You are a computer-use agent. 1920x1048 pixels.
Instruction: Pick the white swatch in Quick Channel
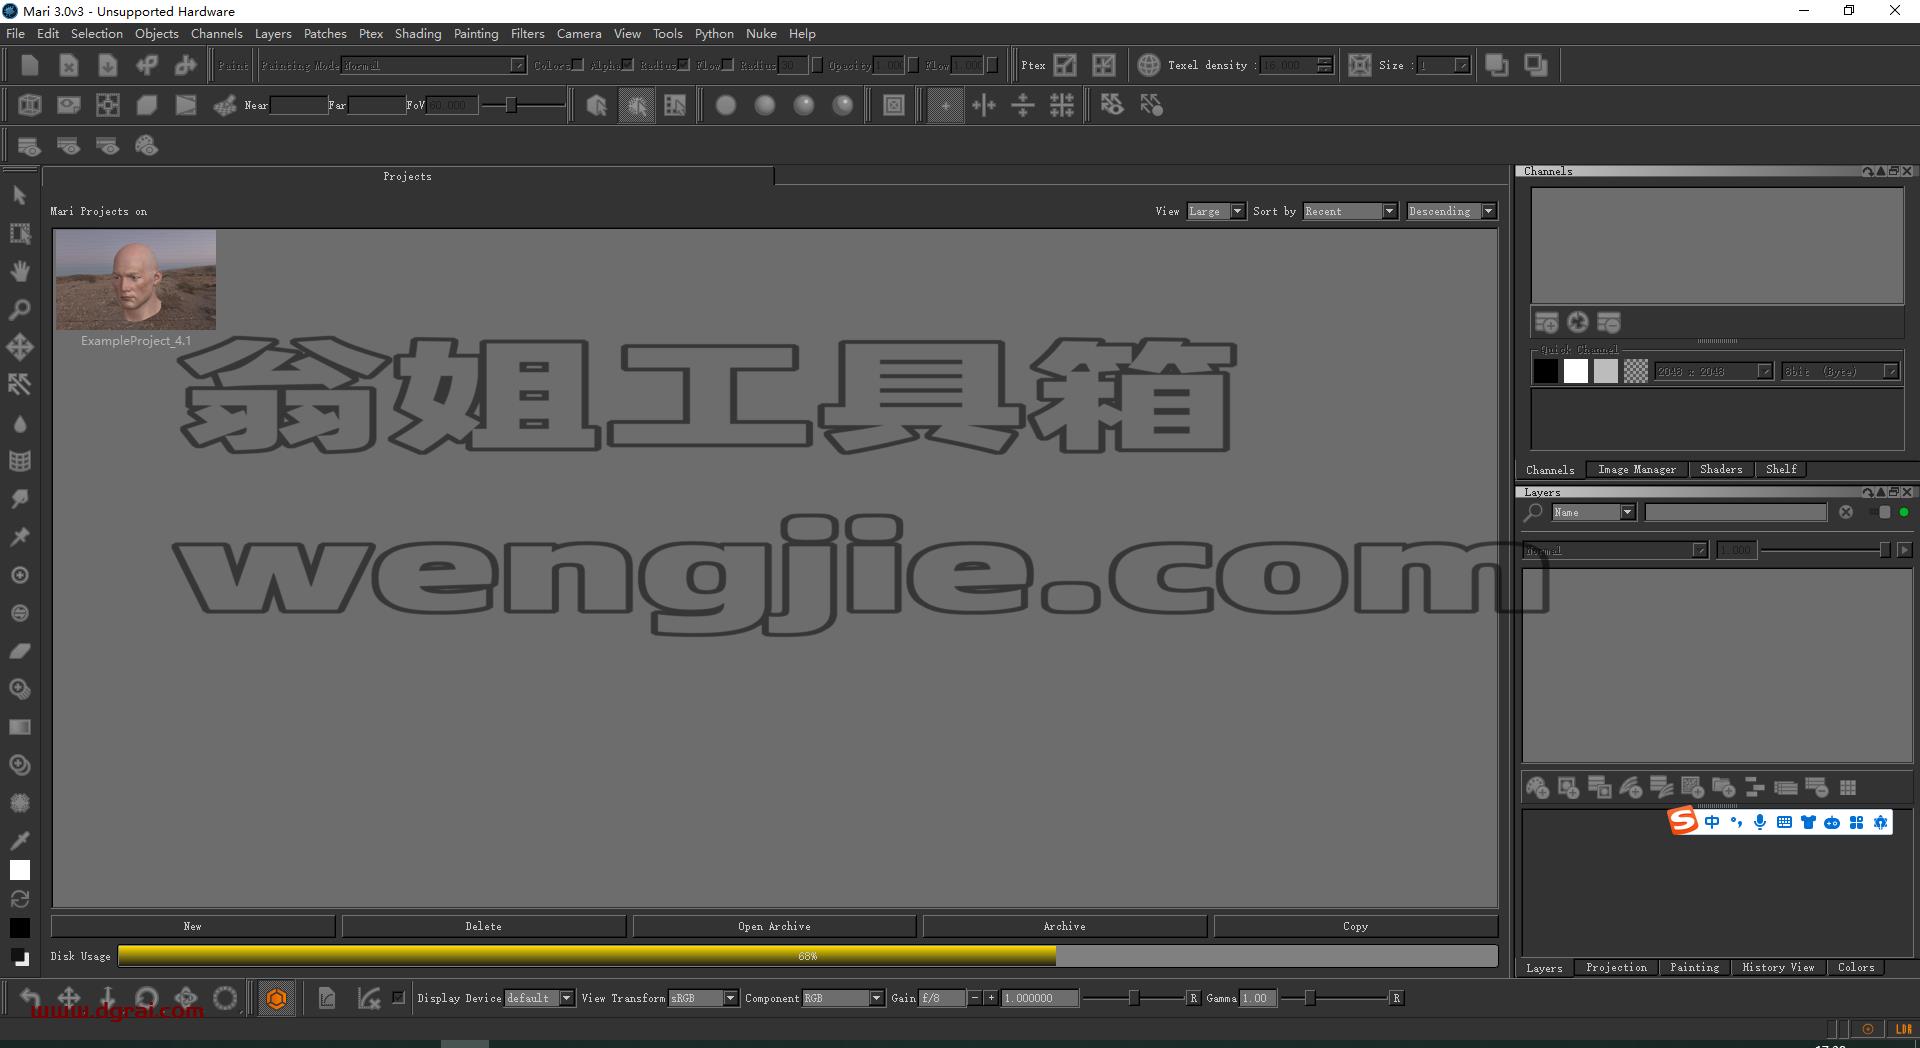click(x=1576, y=371)
